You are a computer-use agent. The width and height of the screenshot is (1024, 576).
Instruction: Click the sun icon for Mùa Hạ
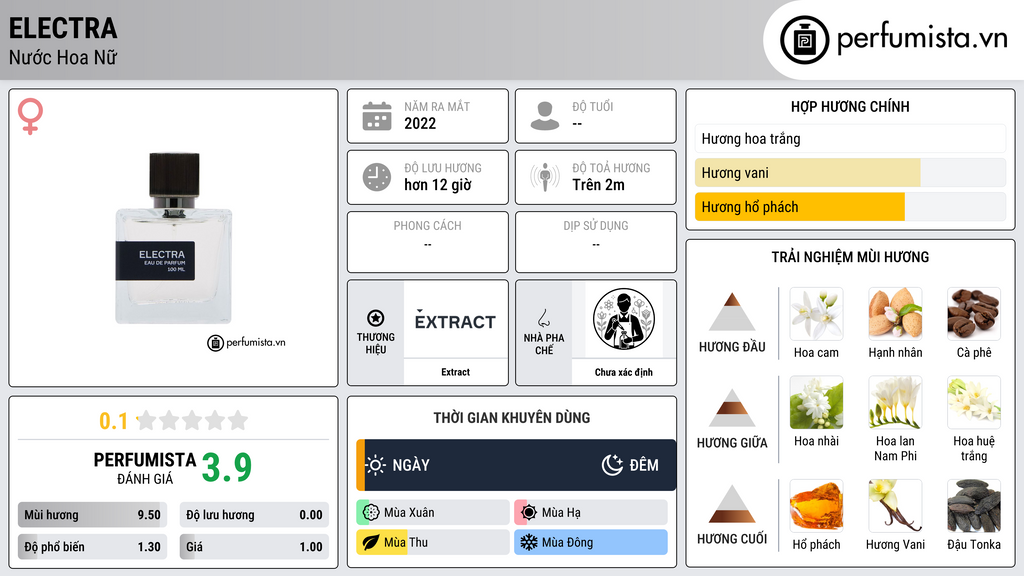click(529, 513)
